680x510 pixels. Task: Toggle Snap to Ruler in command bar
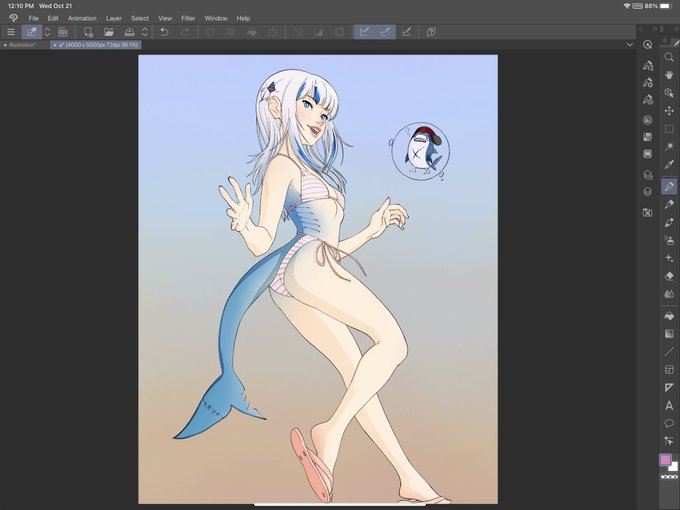(365, 32)
